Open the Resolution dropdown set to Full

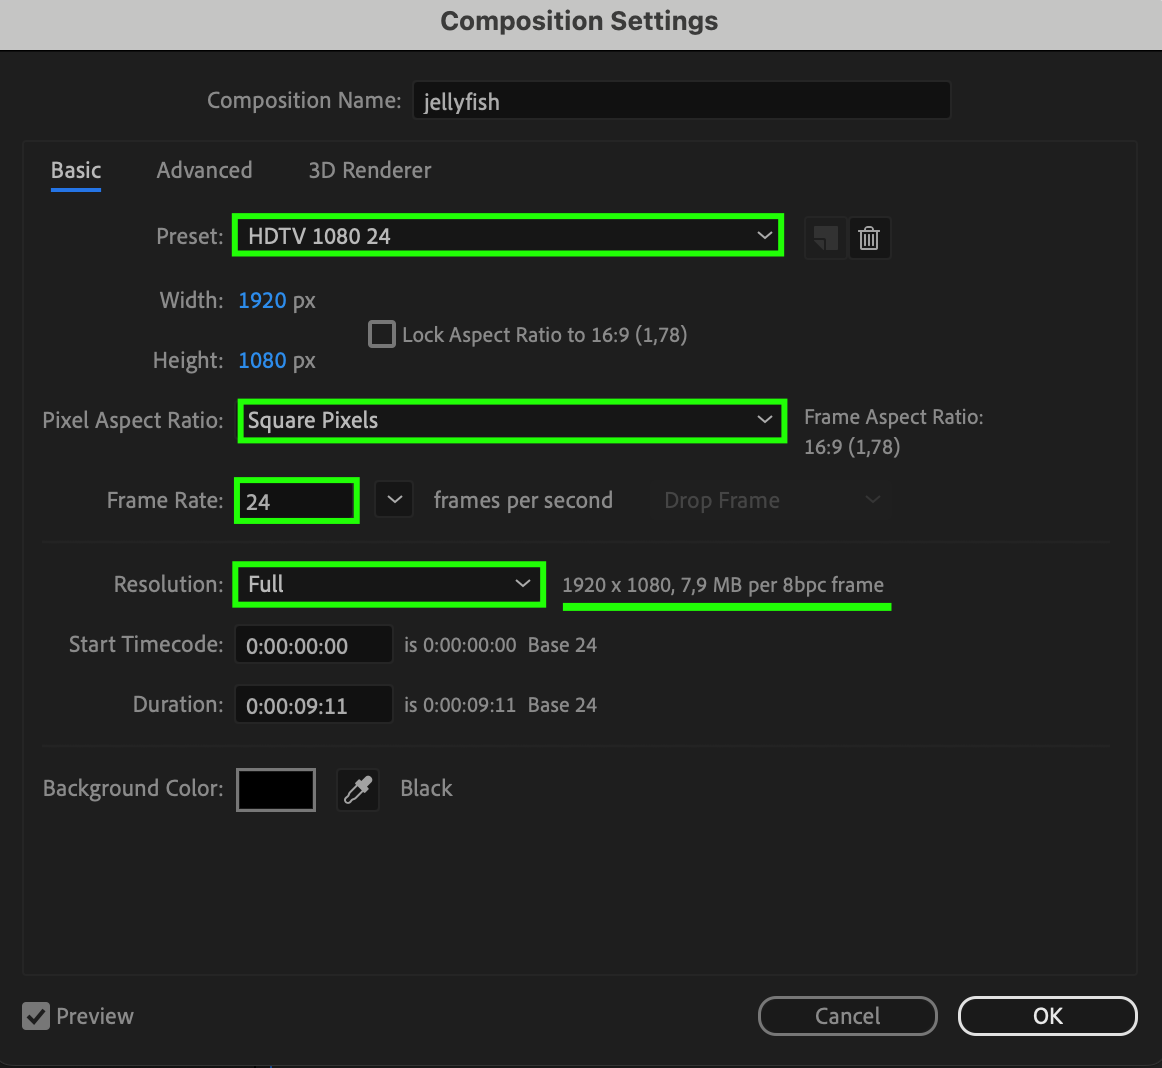coord(389,584)
